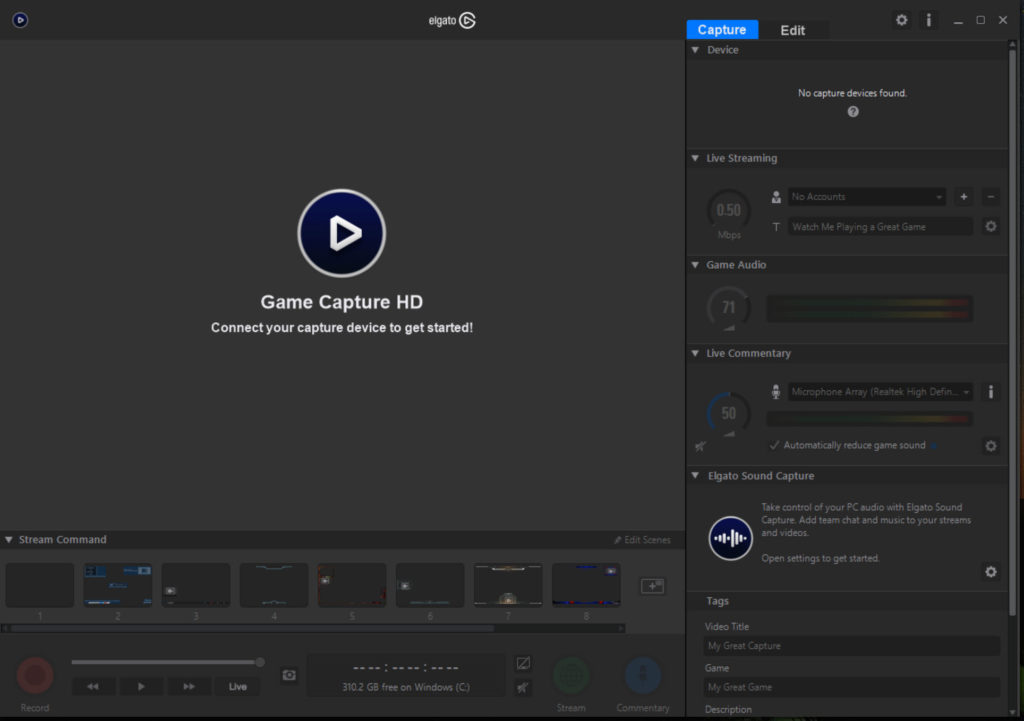Collapse the Device section
The width and height of the screenshot is (1024, 721).
click(x=696, y=50)
